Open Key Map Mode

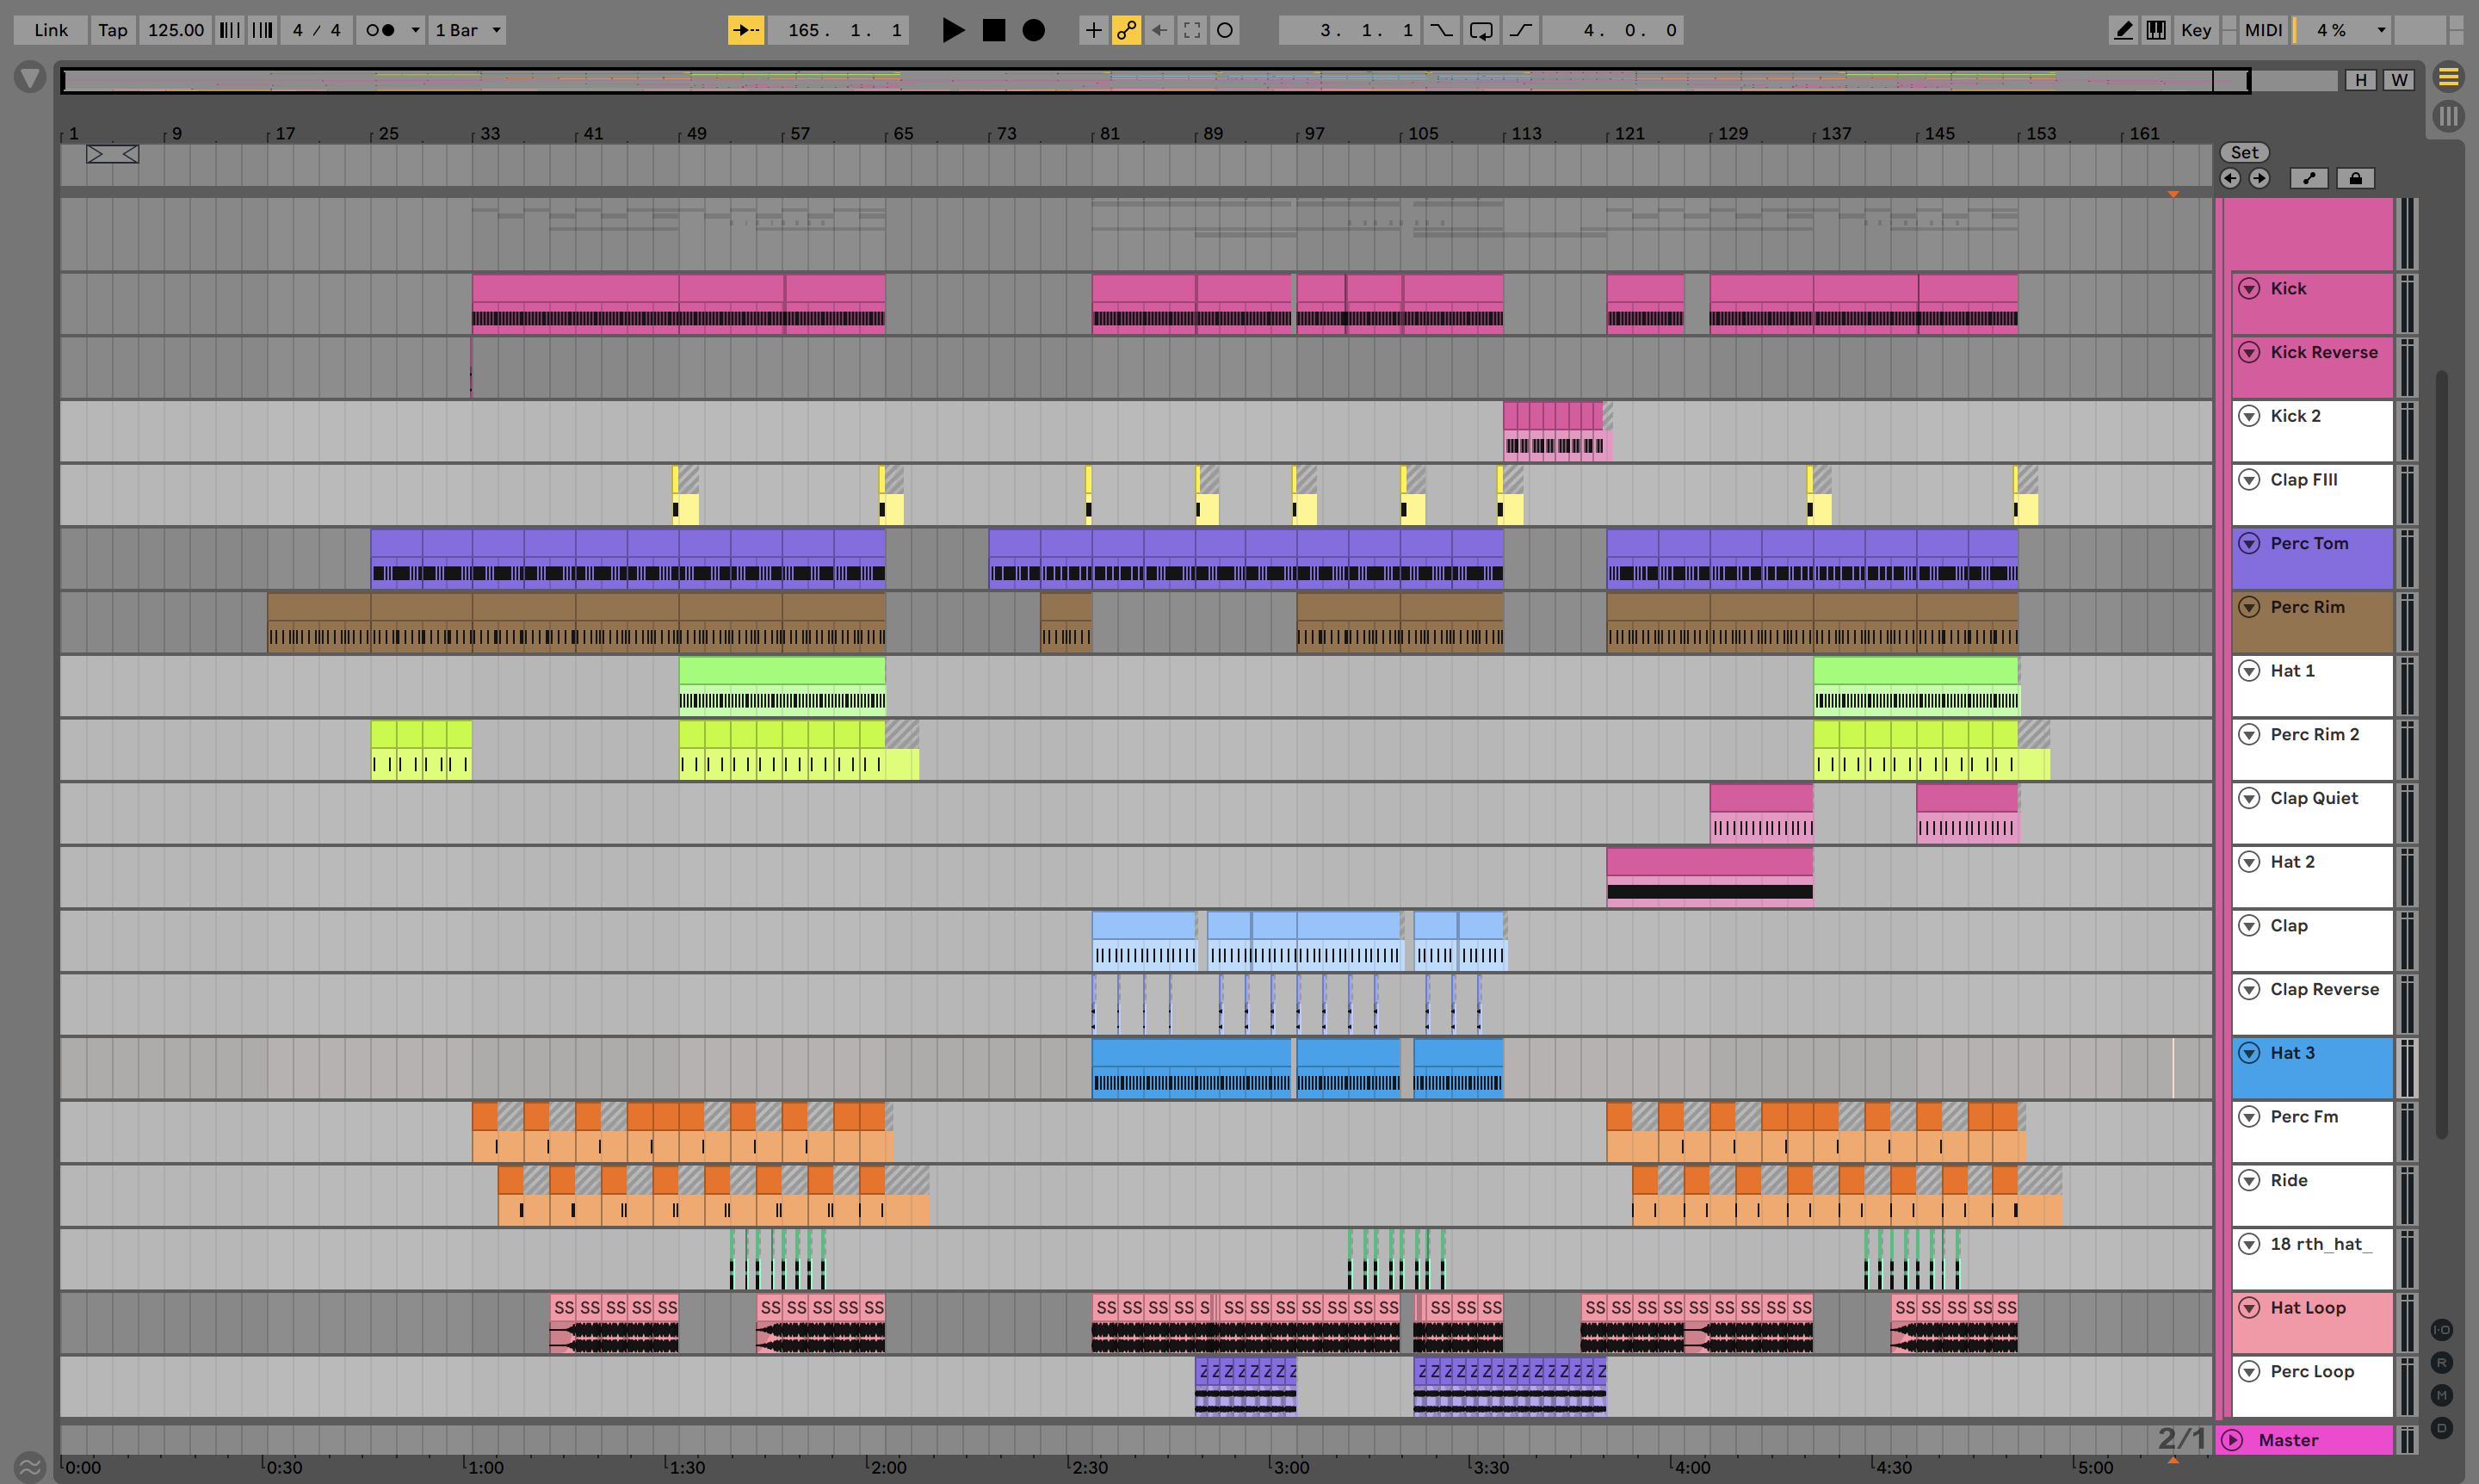(x=2195, y=30)
